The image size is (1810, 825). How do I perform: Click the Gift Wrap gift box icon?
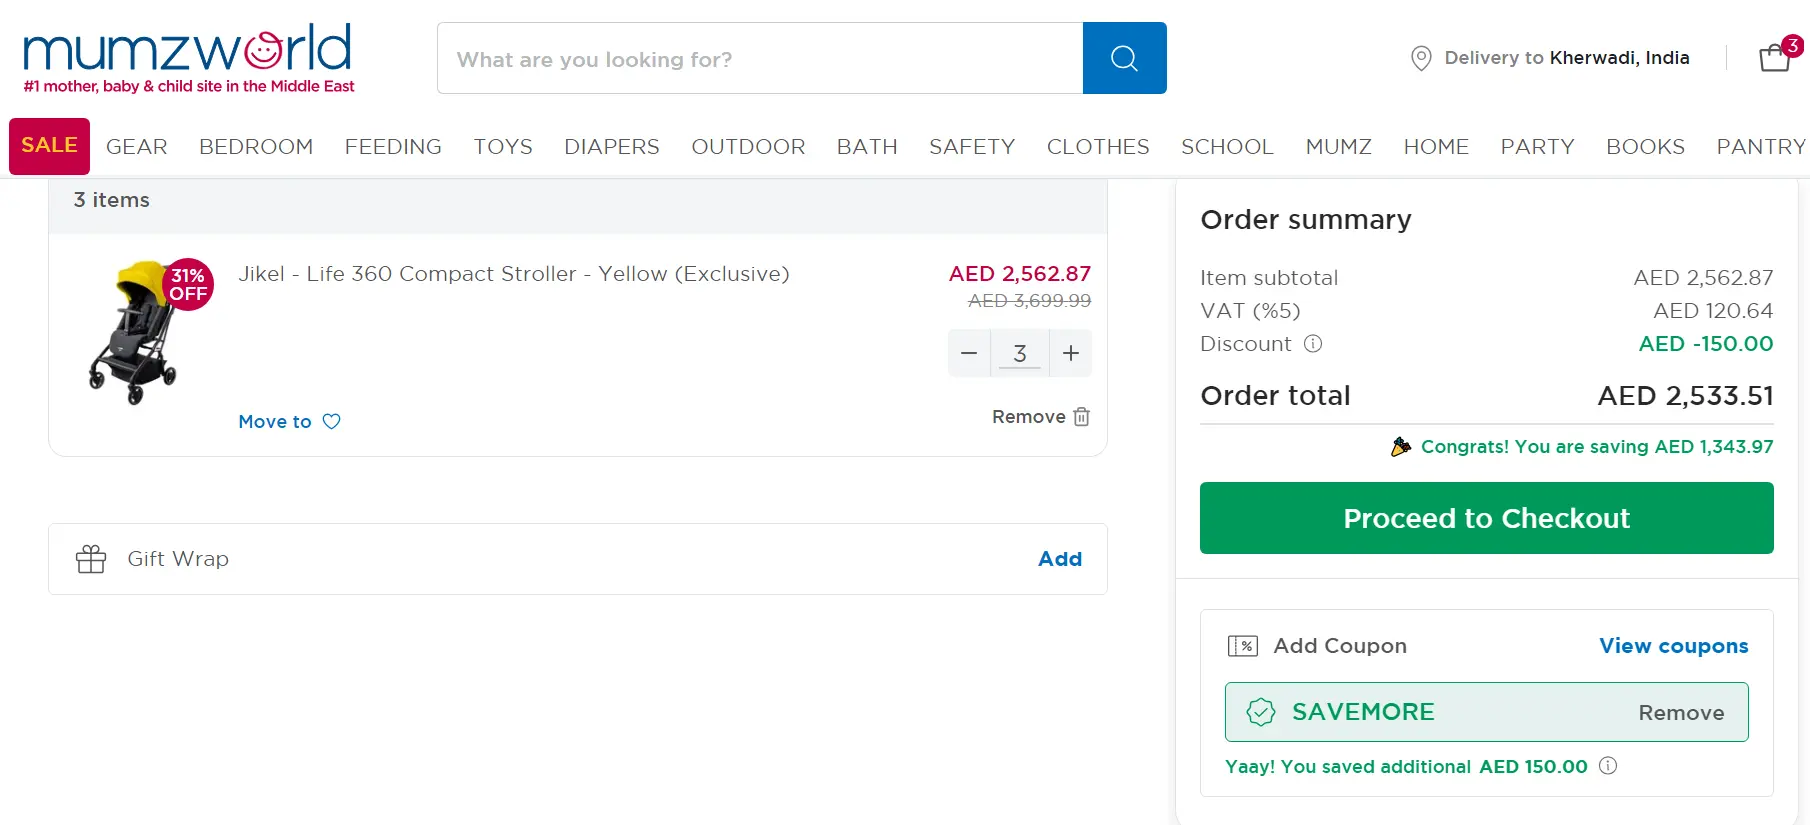pyautogui.click(x=91, y=559)
